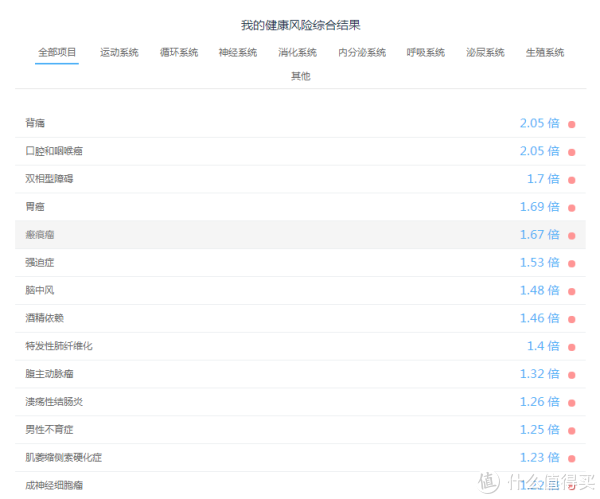Select the 神经系统 category tab

[x=238, y=52]
